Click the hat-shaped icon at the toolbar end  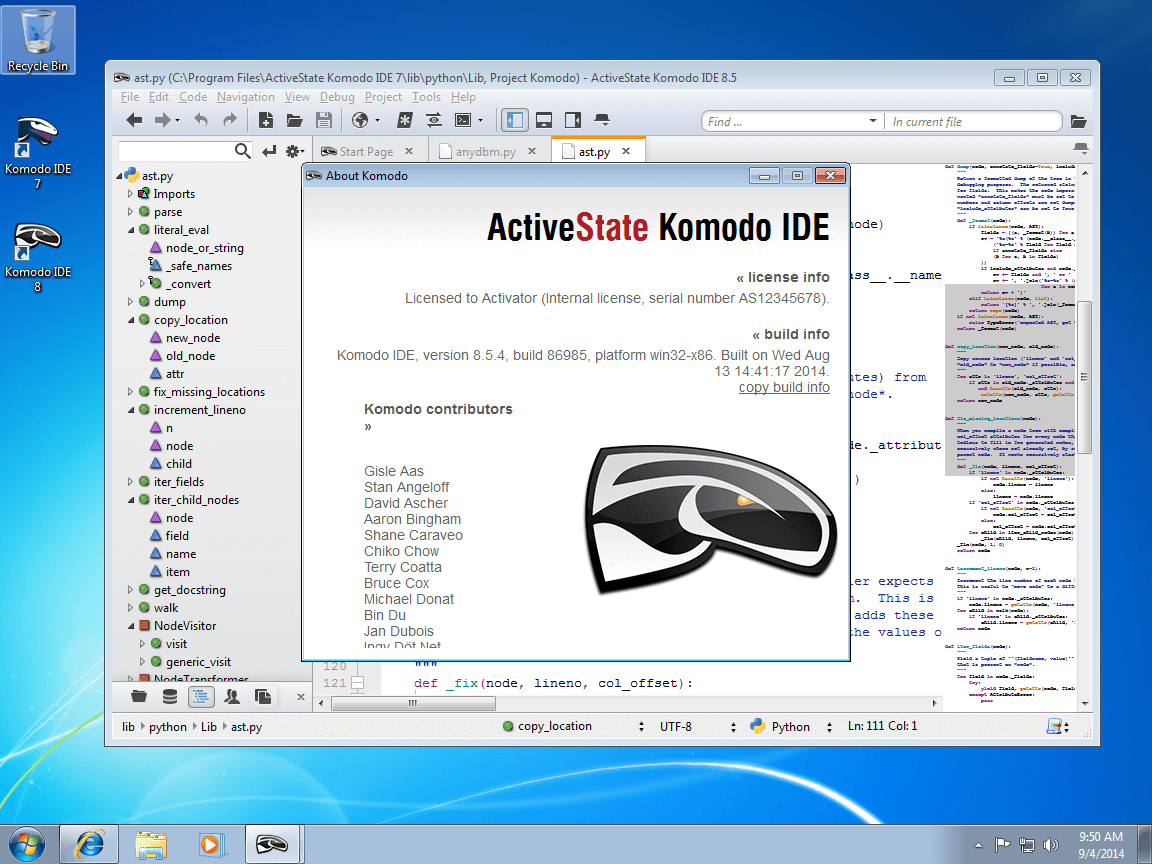pos(602,120)
